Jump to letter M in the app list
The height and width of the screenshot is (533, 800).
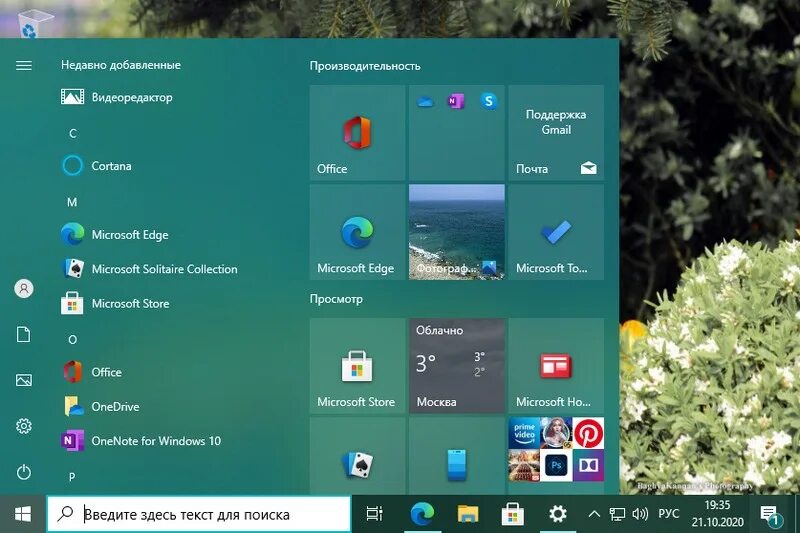(72, 202)
